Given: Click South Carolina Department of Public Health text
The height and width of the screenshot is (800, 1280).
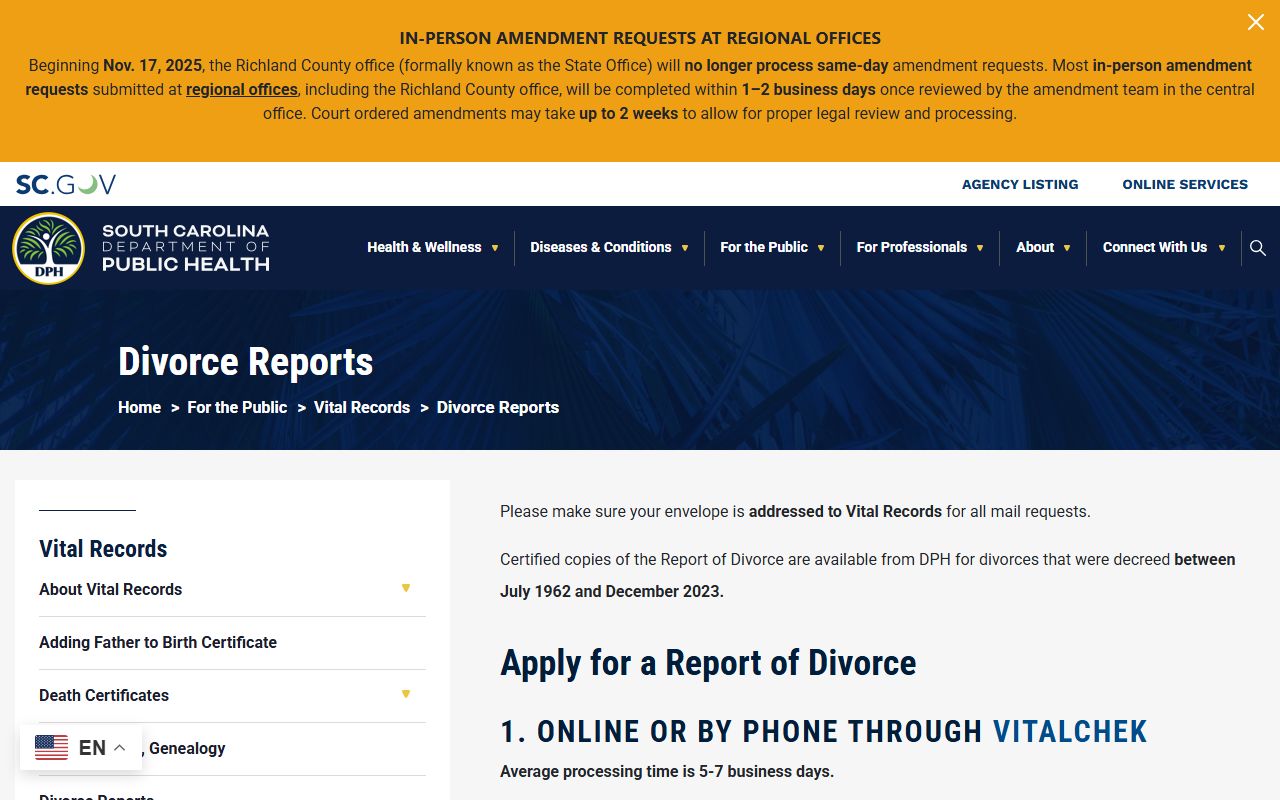Looking at the screenshot, I should click(186, 248).
